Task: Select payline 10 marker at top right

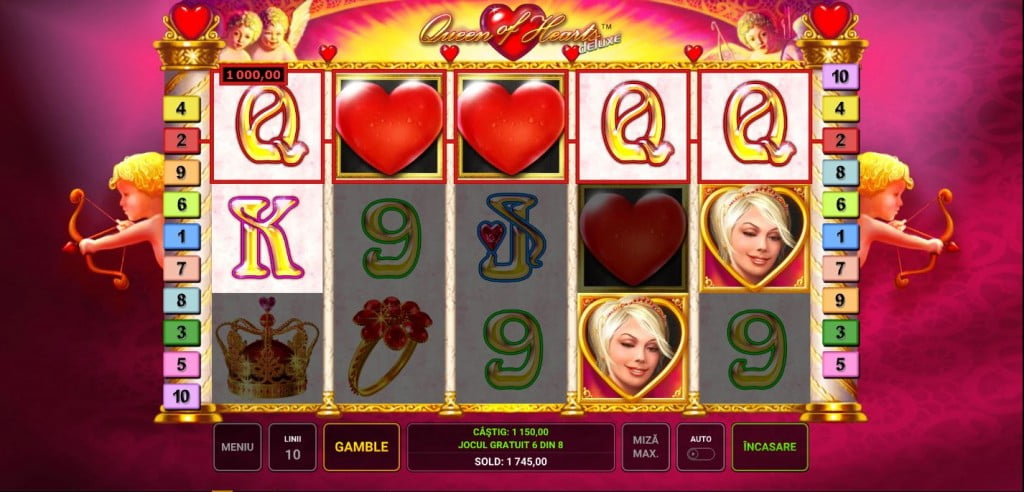Action: [x=840, y=76]
